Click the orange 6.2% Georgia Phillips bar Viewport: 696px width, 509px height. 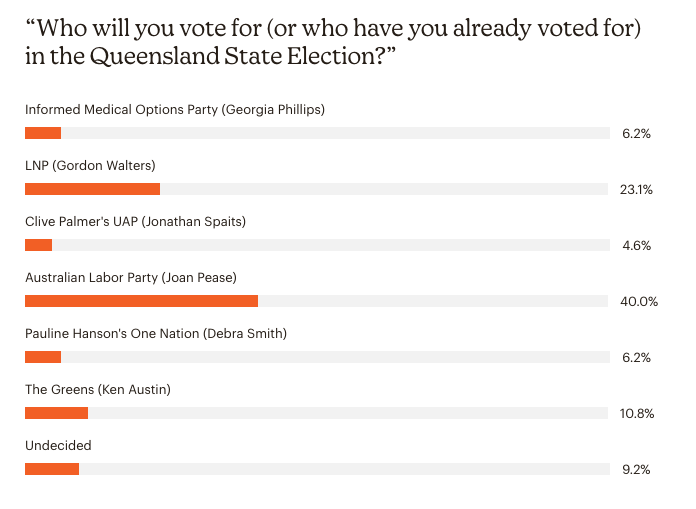[x=43, y=133]
